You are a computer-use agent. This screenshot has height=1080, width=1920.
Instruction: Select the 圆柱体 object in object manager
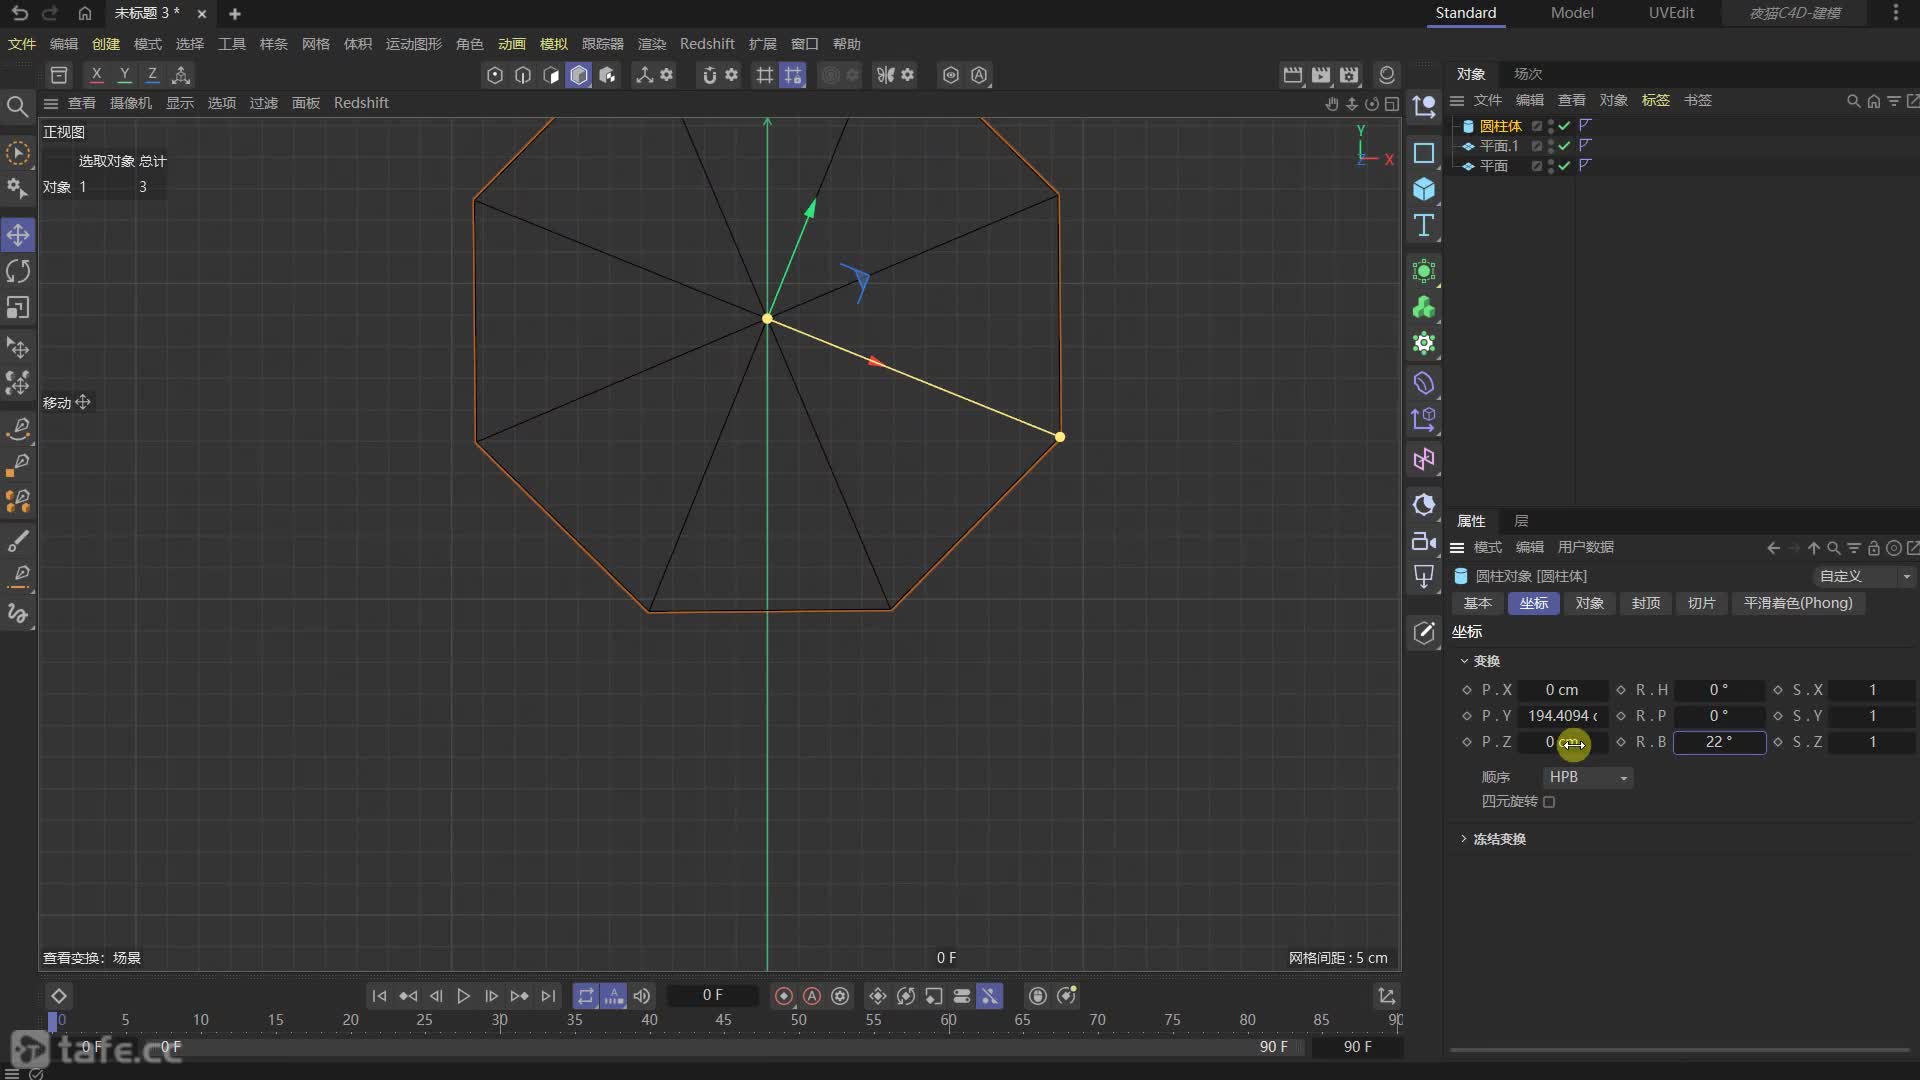[x=1500, y=126]
